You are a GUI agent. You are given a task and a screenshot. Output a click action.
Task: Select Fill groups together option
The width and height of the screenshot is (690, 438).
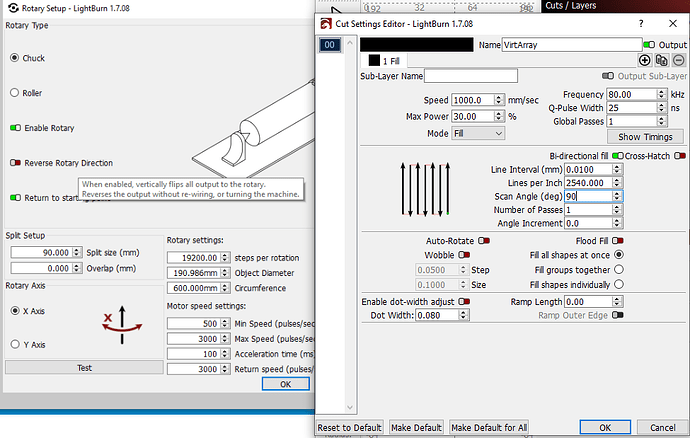coord(619,269)
